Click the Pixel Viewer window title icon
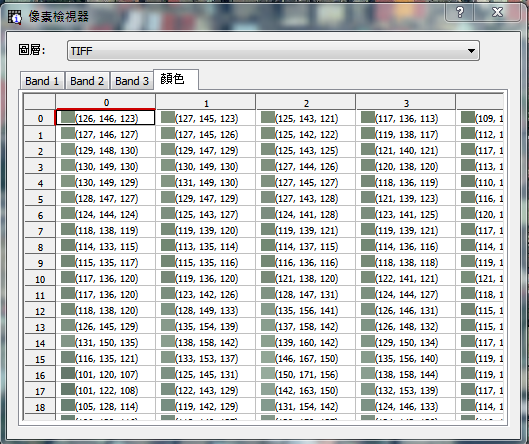The width and height of the screenshot is (529, 444). click(x=15, y=17)
